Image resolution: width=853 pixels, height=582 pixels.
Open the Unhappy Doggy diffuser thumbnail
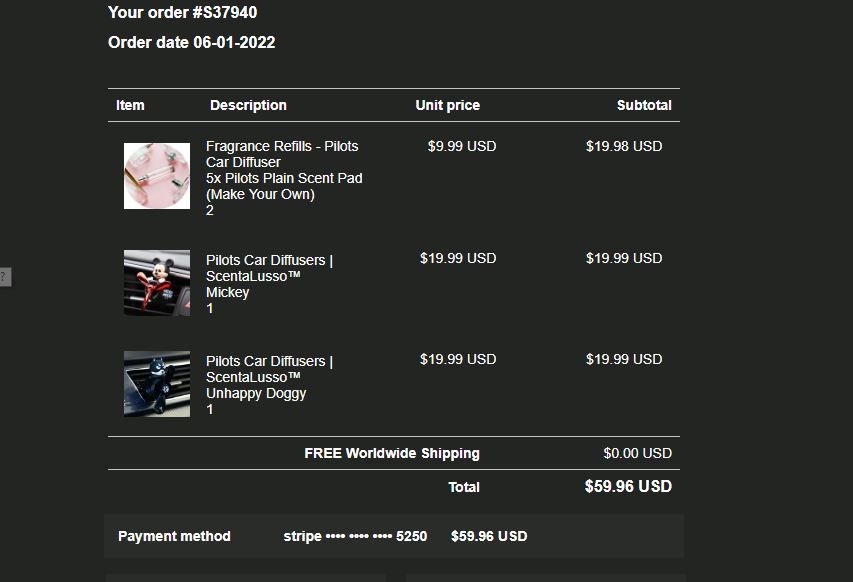click(x=157, y=384)
